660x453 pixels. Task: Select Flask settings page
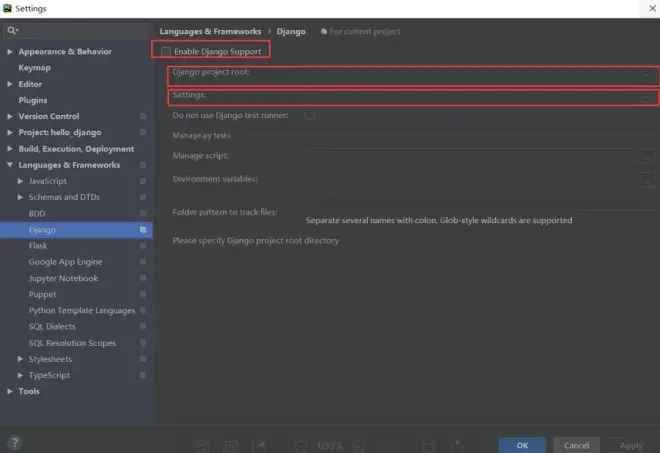coord(38,246)
